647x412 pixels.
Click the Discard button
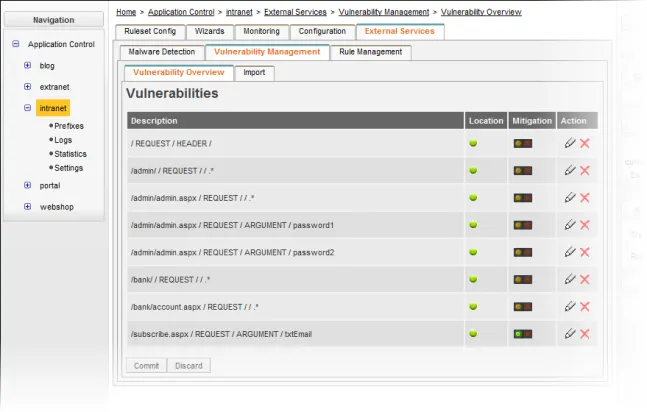pyautogui.click(x=189, y=366)
